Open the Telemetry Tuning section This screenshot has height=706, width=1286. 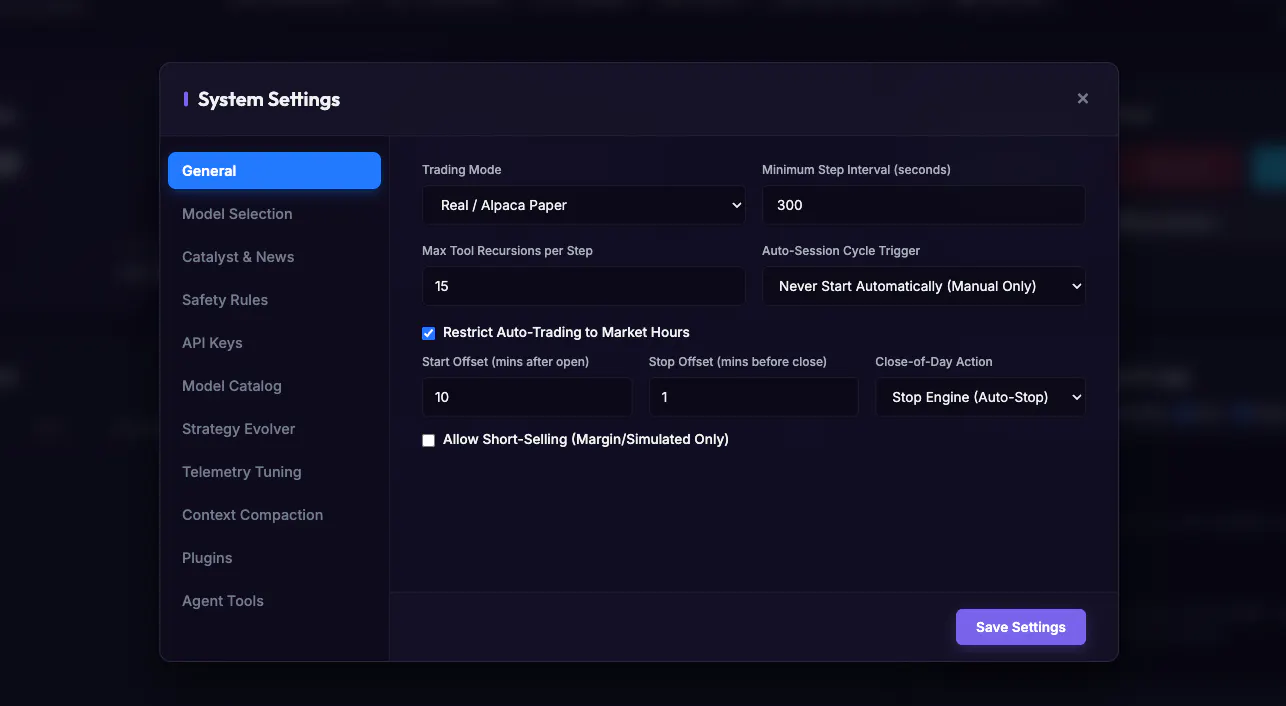[274, 471]
